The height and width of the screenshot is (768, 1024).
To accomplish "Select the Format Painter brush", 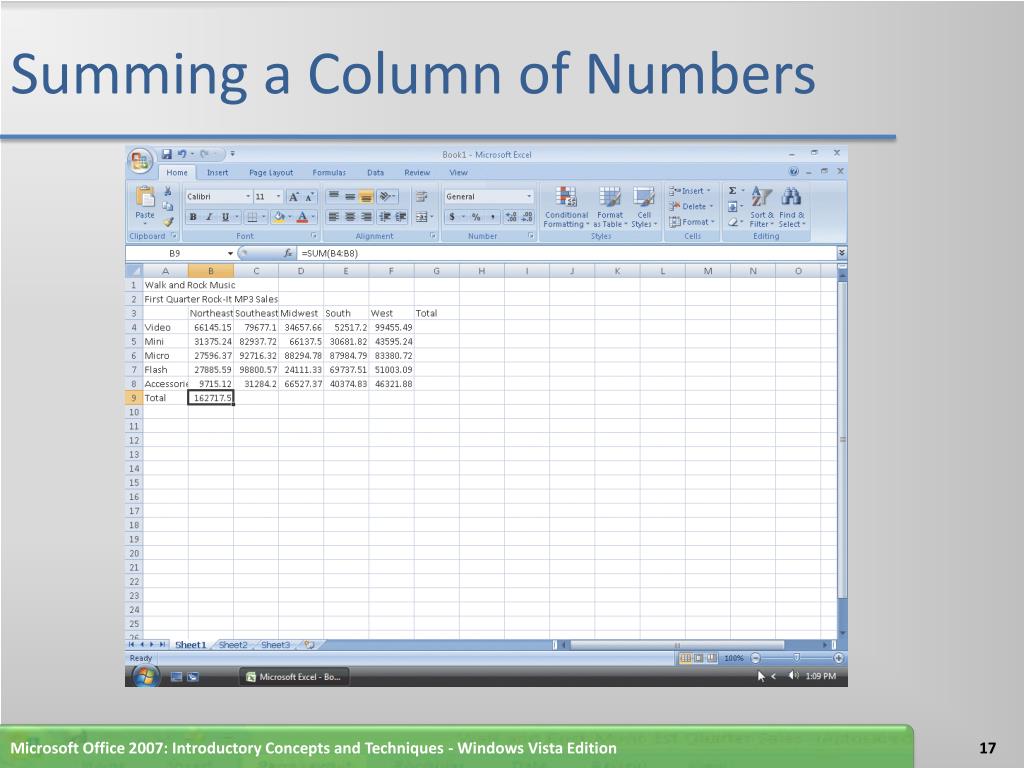I will [x=168, y=222].
